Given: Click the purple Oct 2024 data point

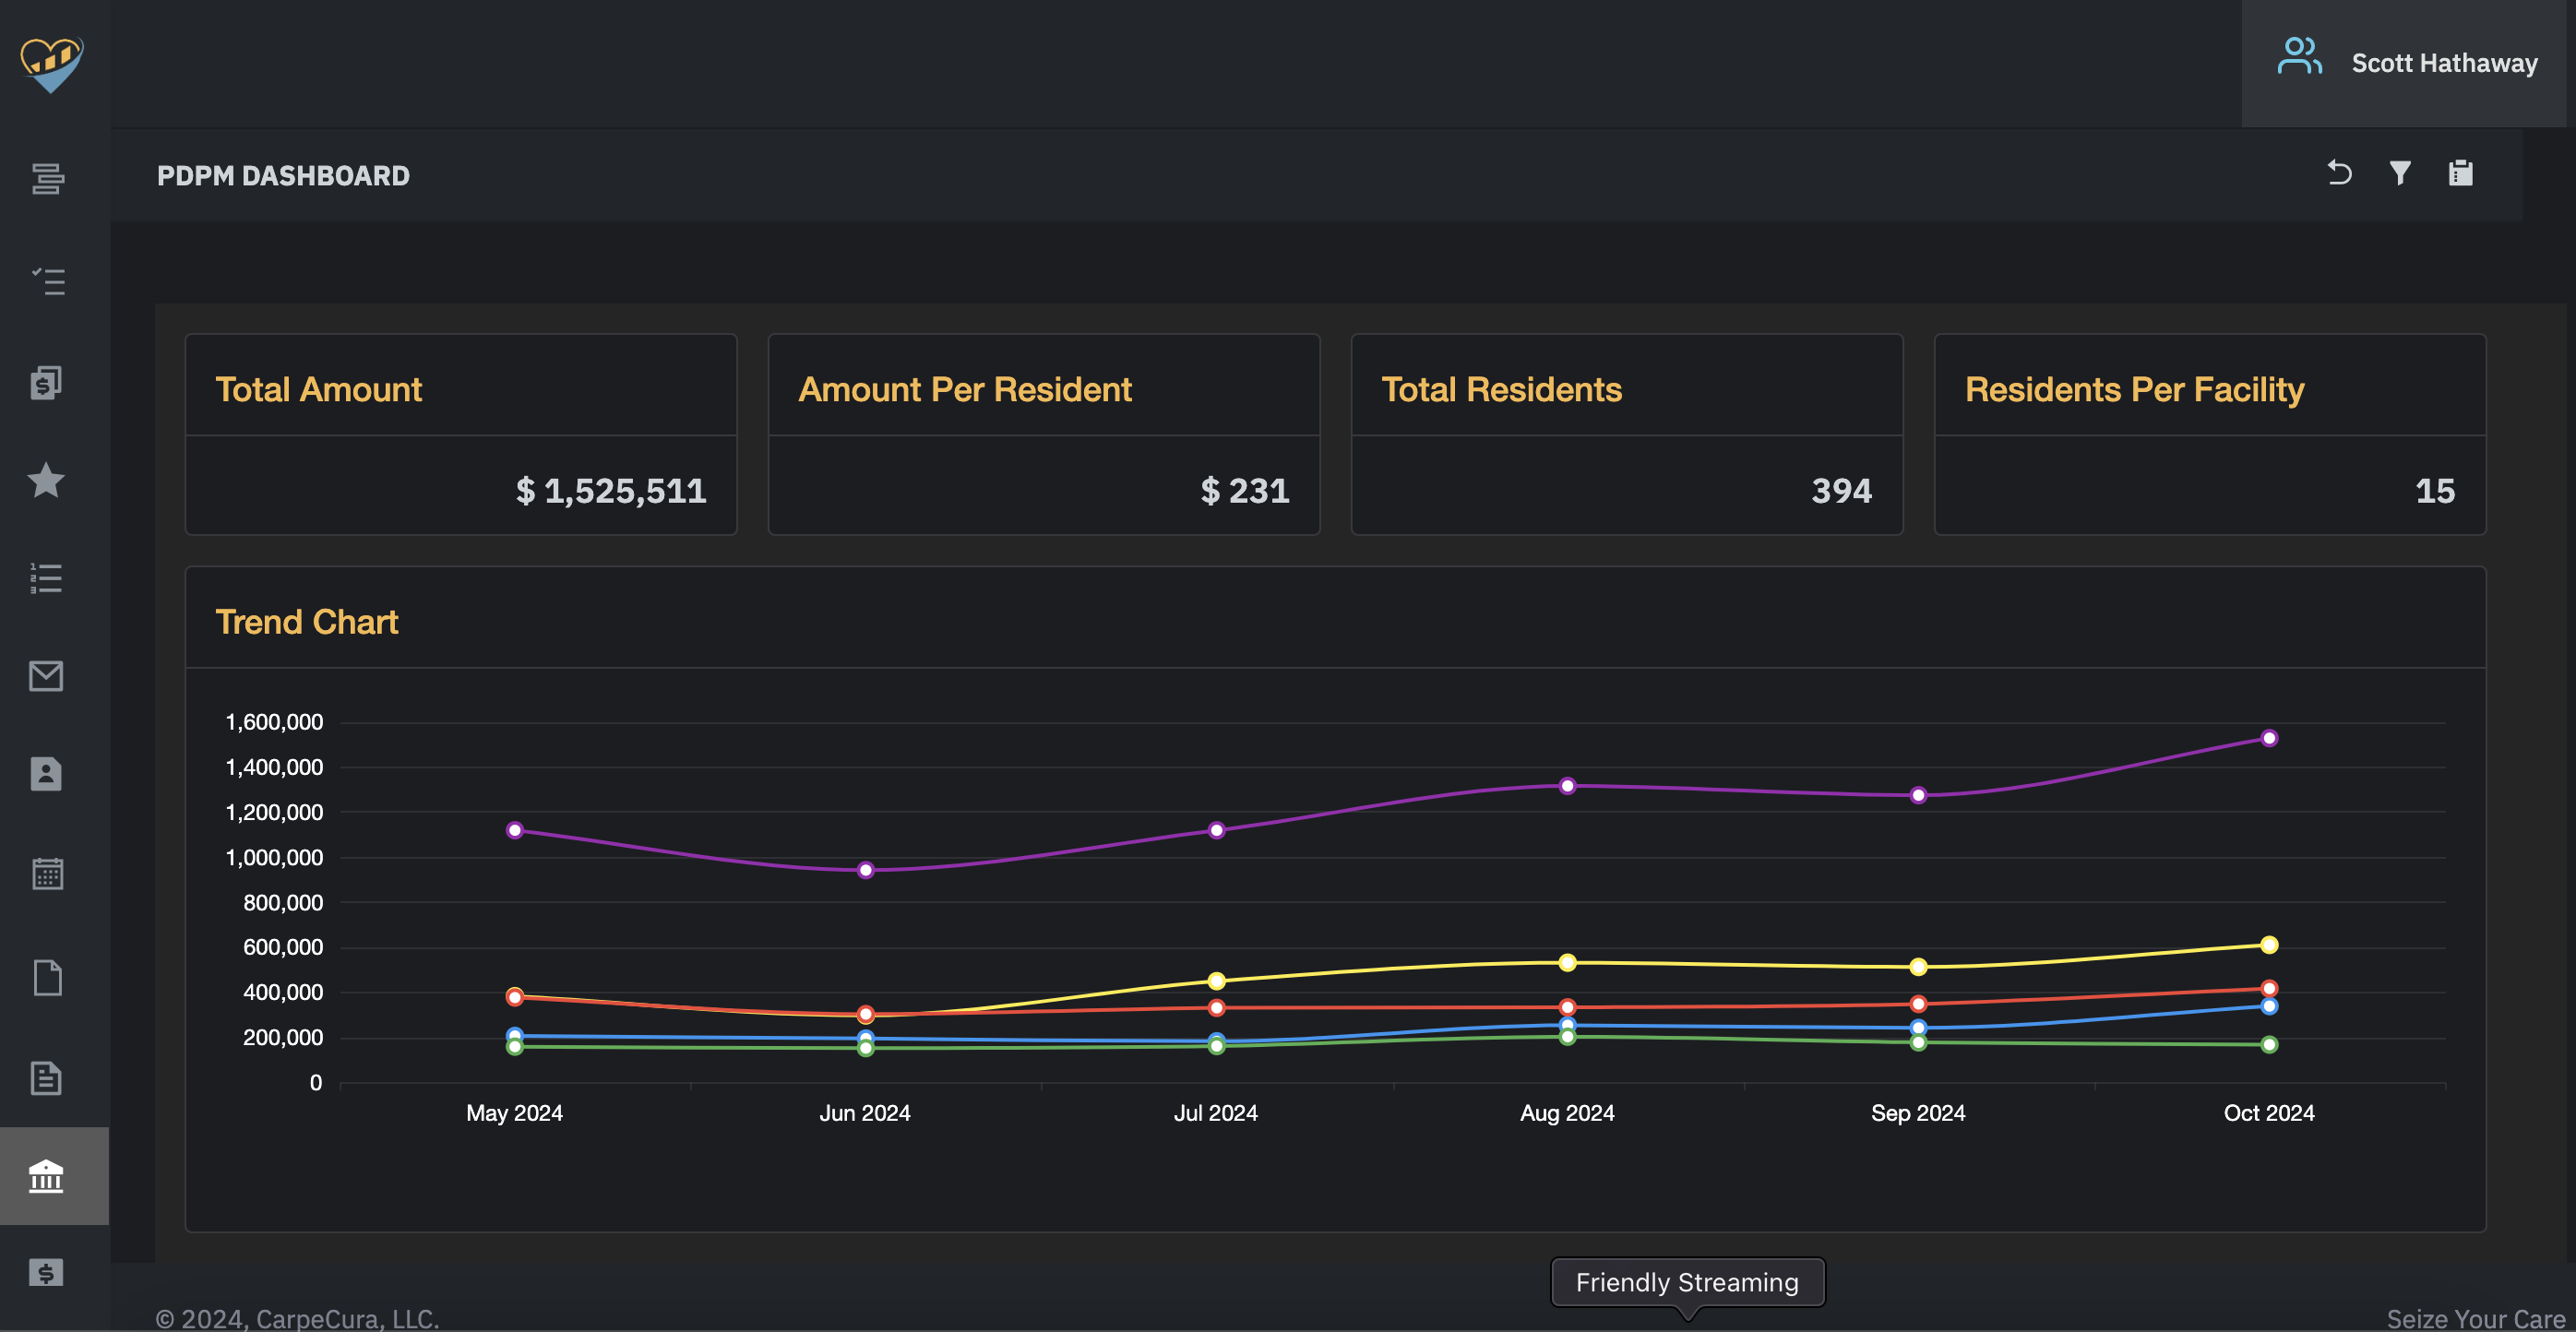Looking at the screenshot, I should [2269, 738].
